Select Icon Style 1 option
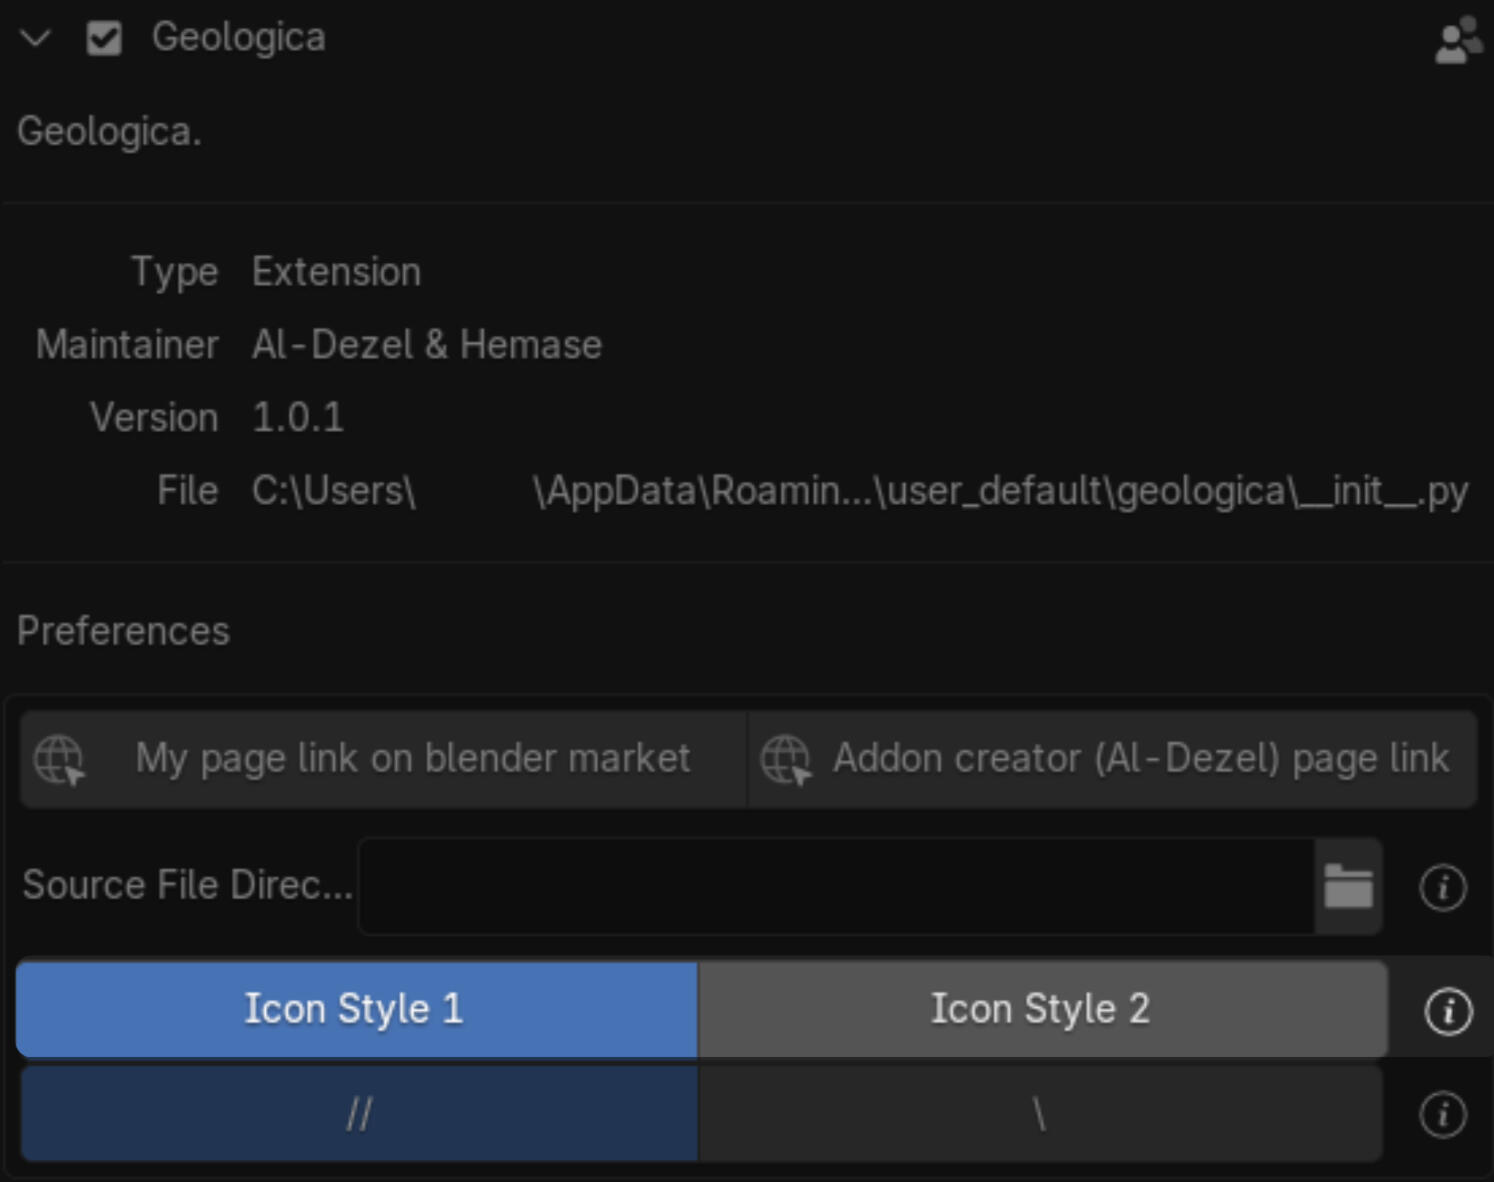The height and width of the screenshot is (1182, 1494). point(356,1009)
